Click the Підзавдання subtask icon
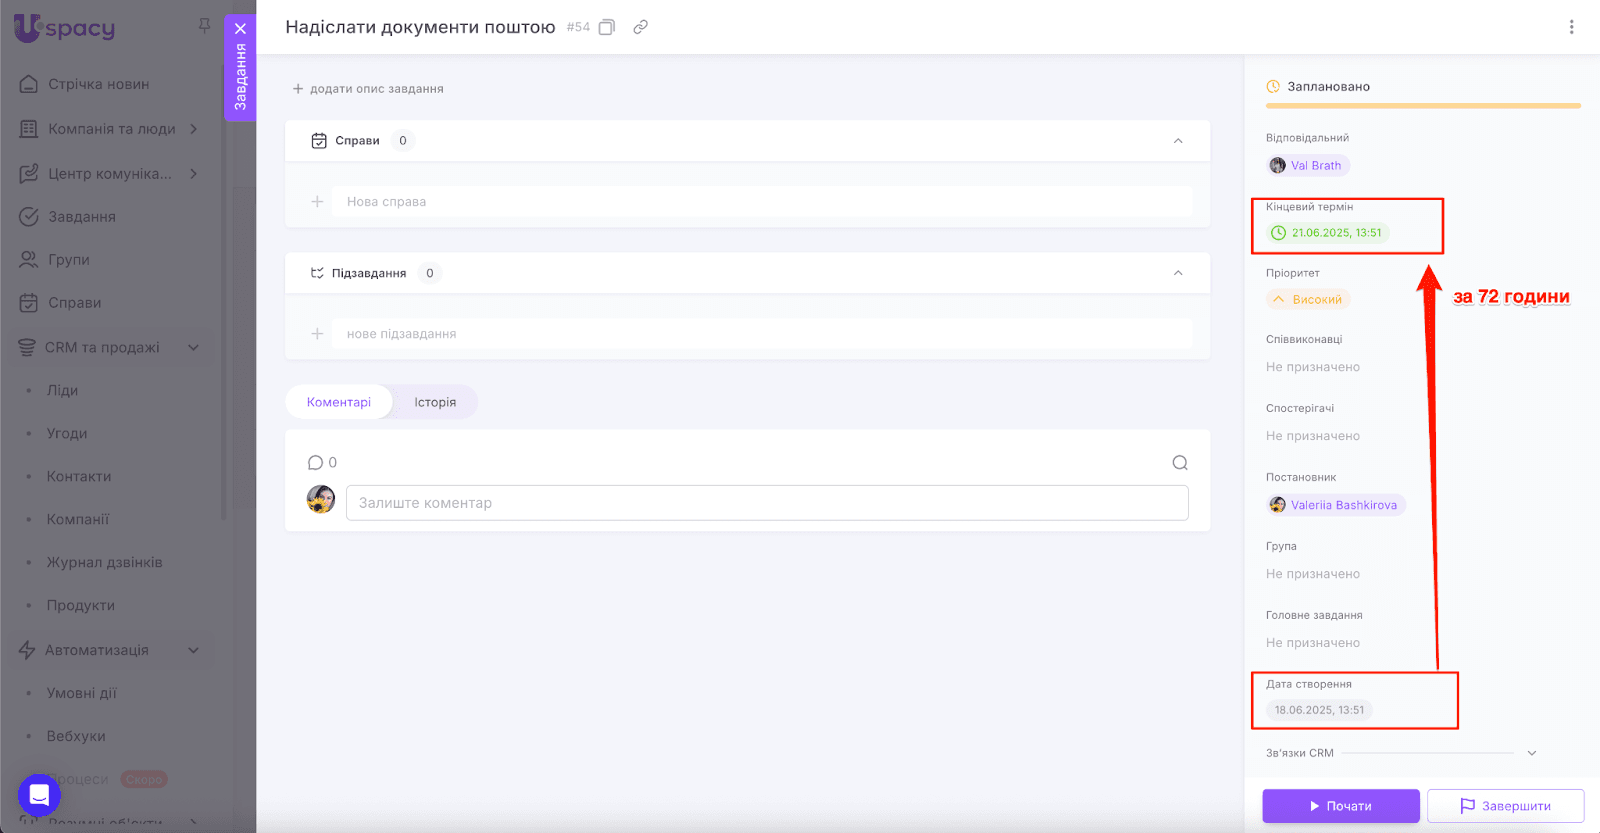 point(317,273)
